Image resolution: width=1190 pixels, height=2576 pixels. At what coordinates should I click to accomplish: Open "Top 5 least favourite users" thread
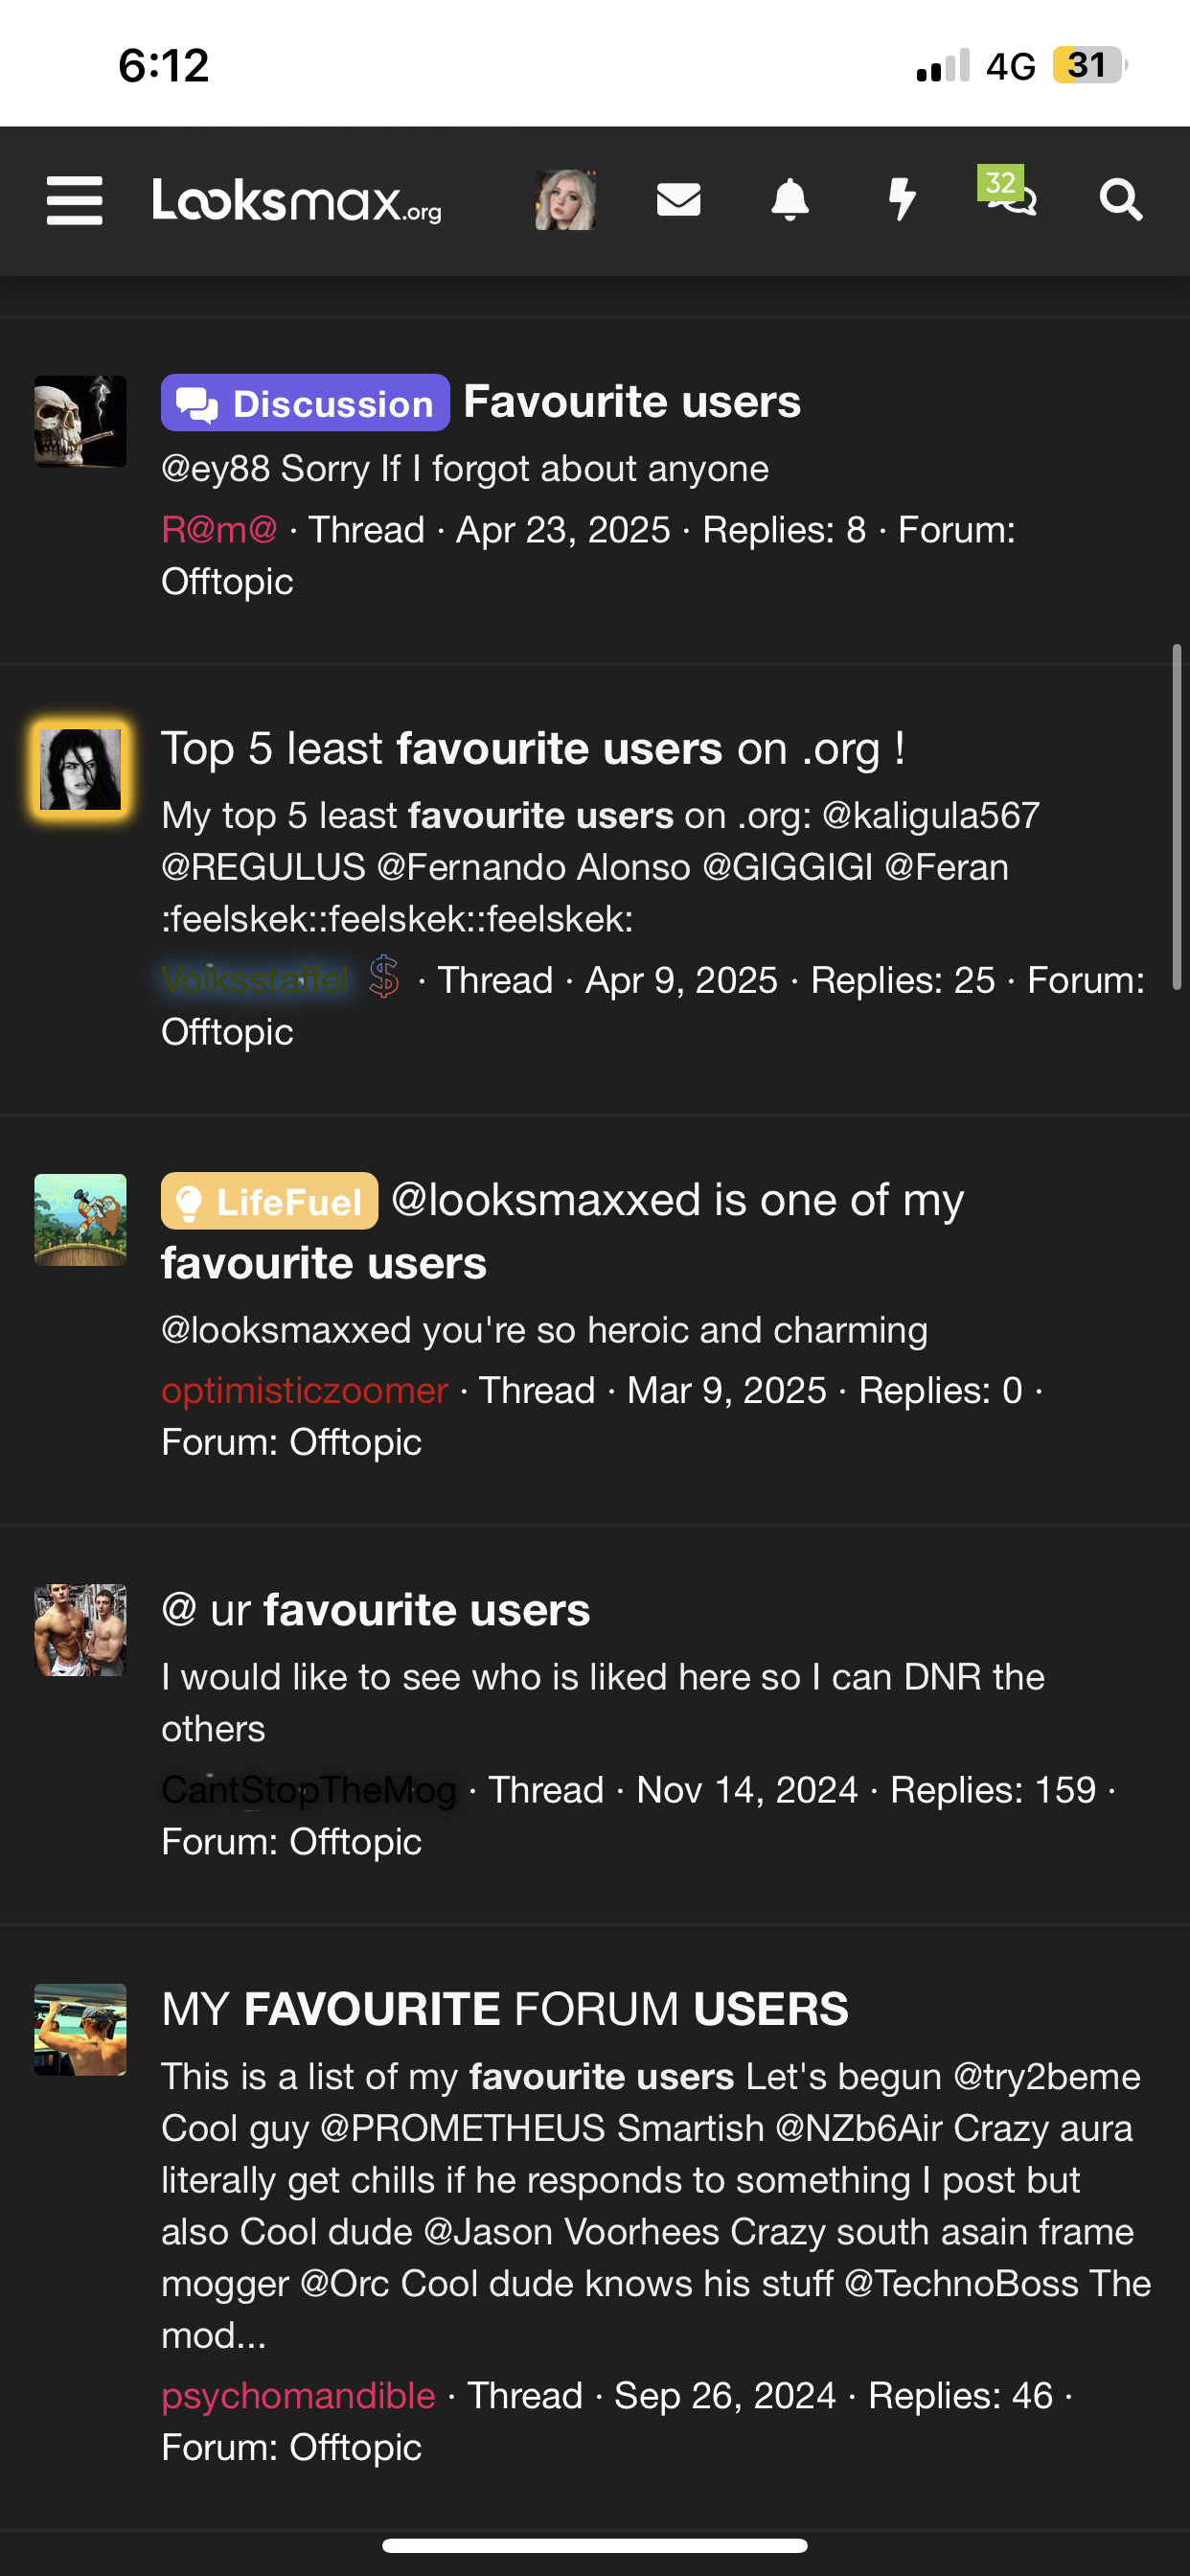pyautogui.click(x=533, y=749)
